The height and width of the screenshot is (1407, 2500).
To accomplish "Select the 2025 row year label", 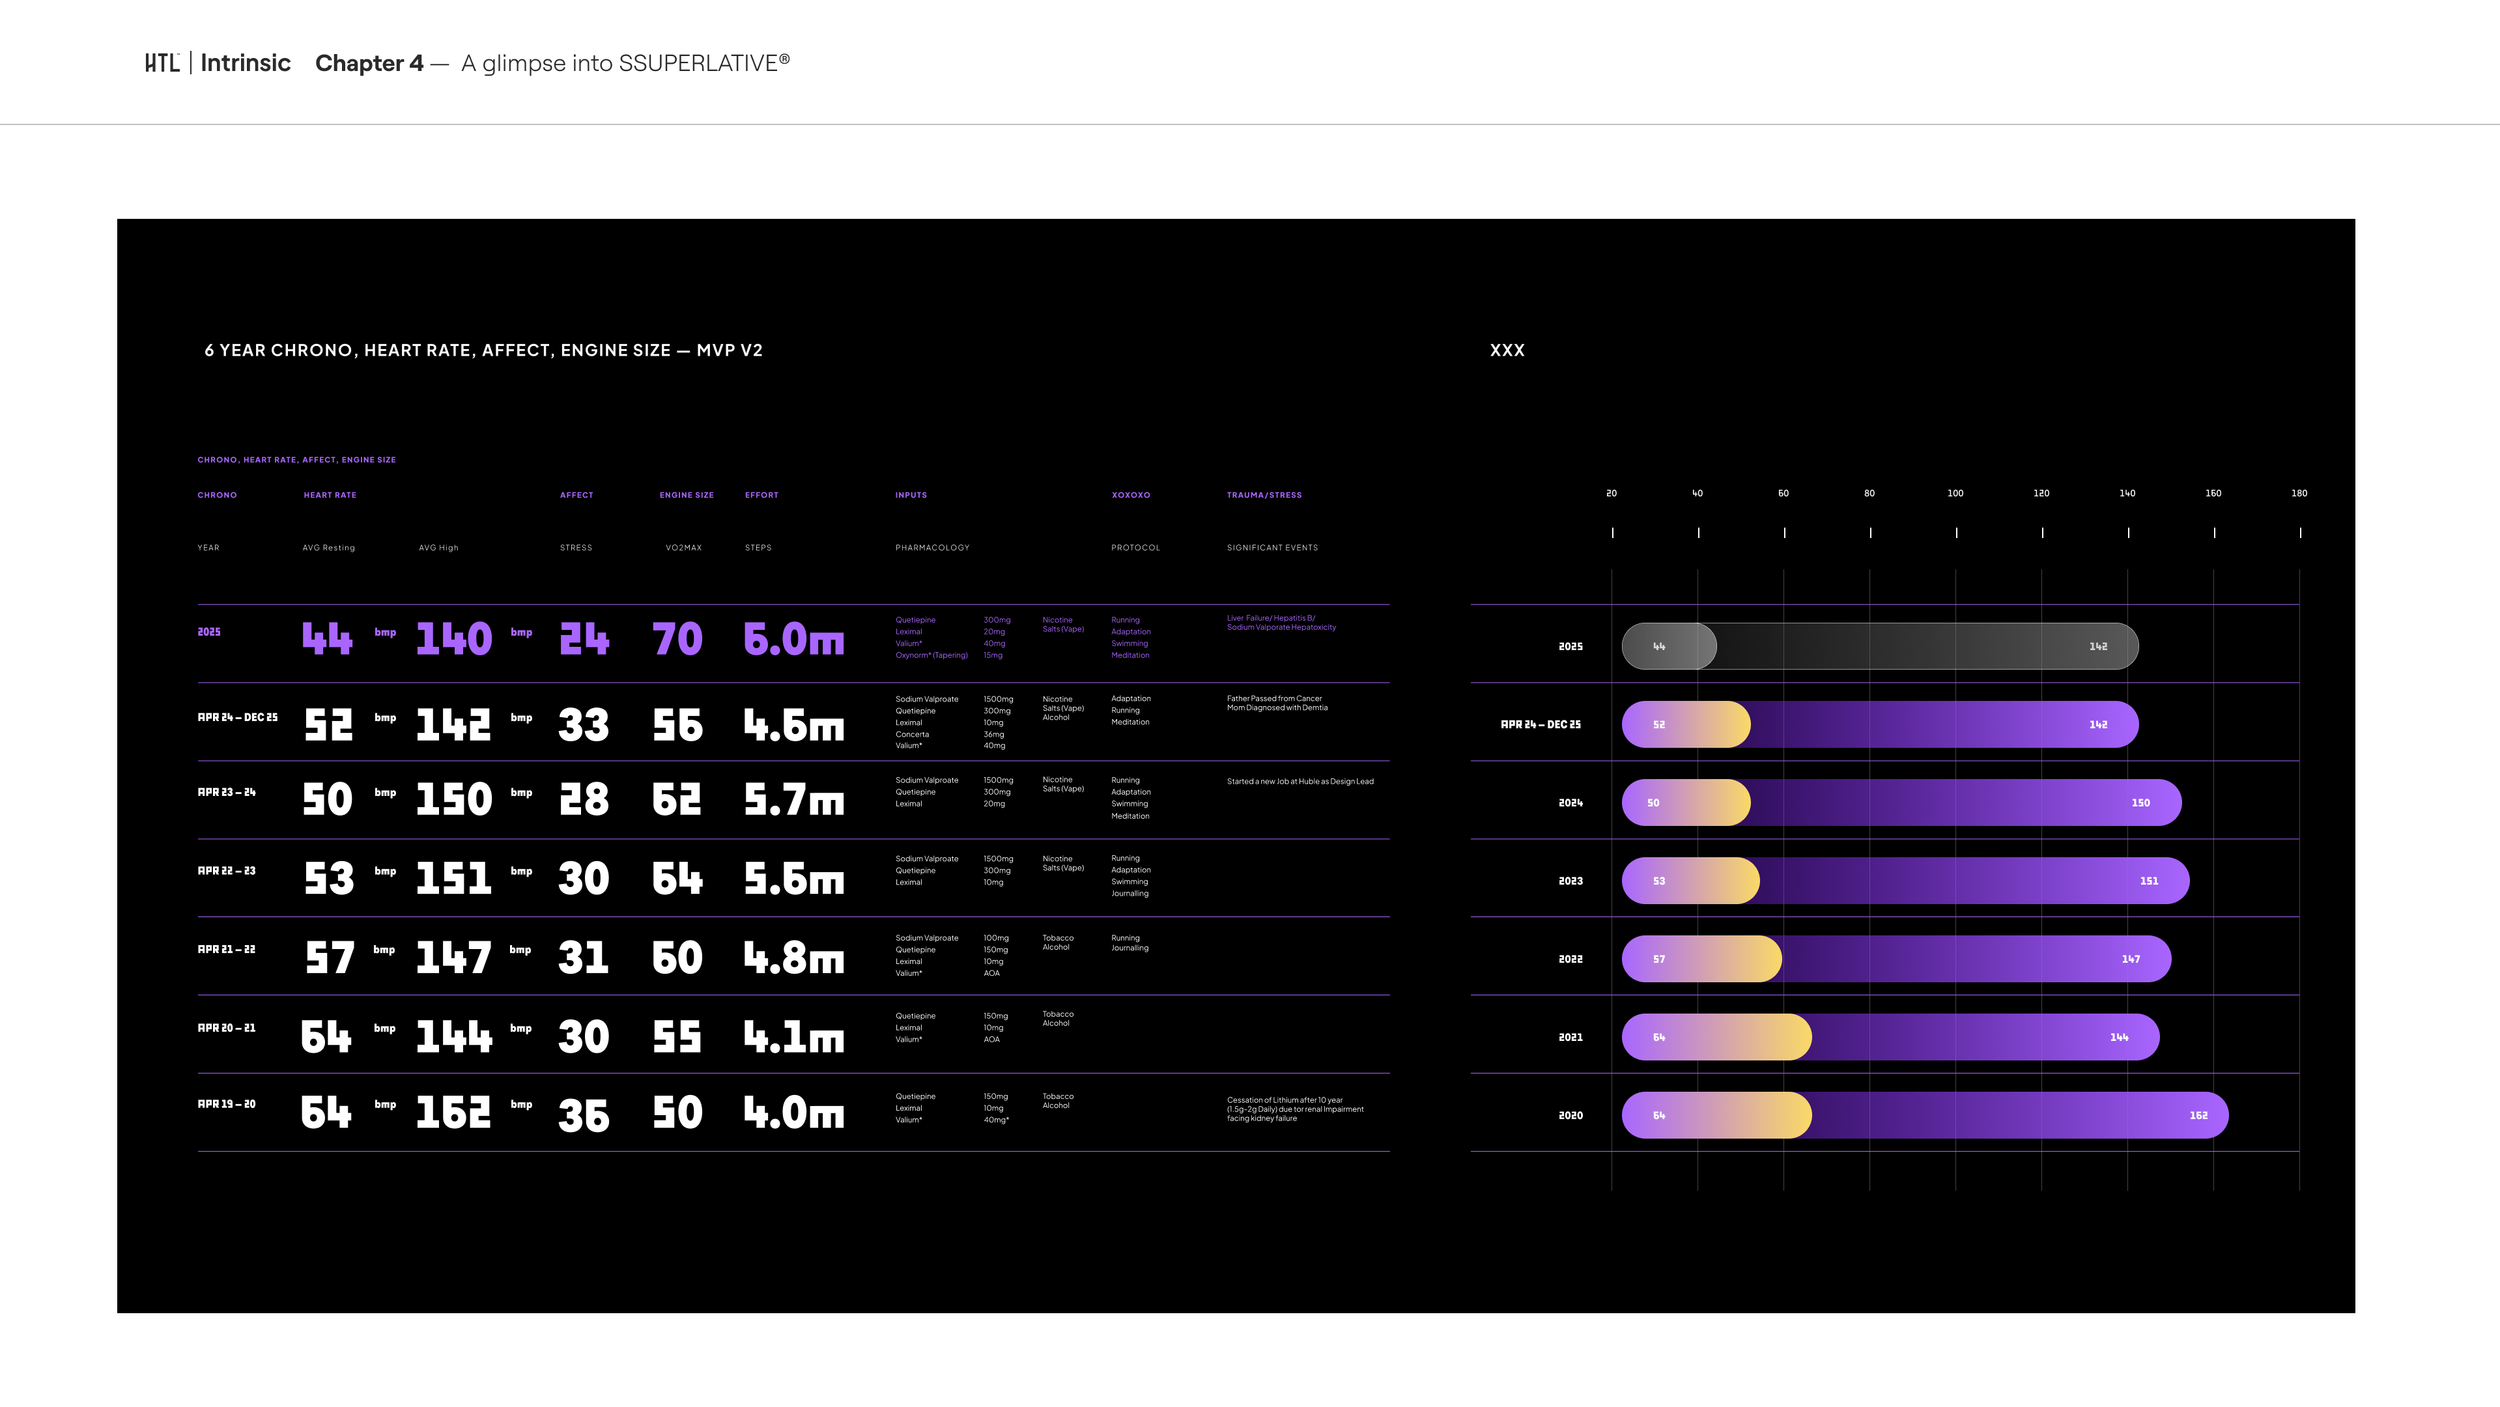I will click(x=209, y=632).
